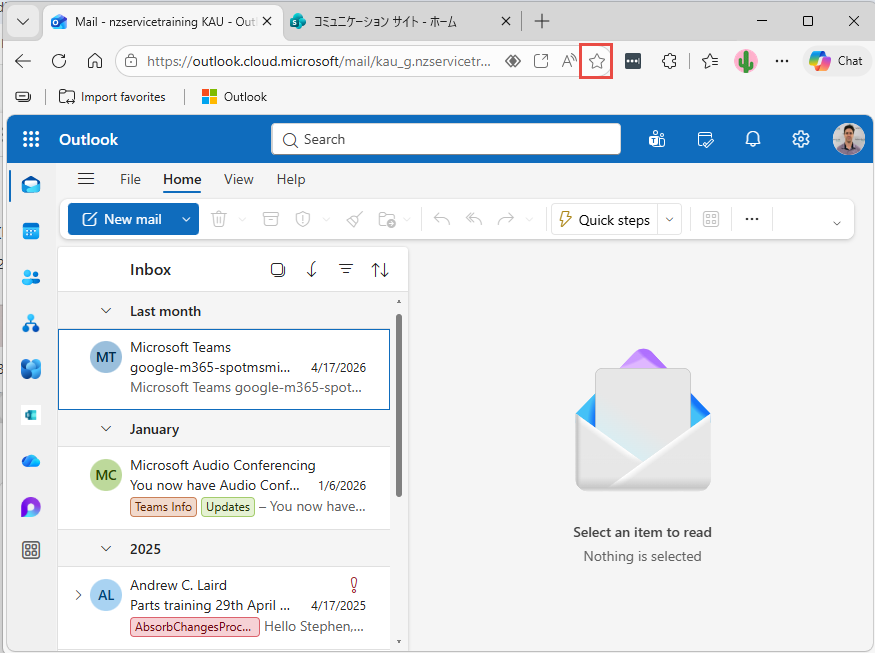875x653 pixels.
Task: Add page to favorites star icon
Action: pyautogui.click(x=597, y=61)
